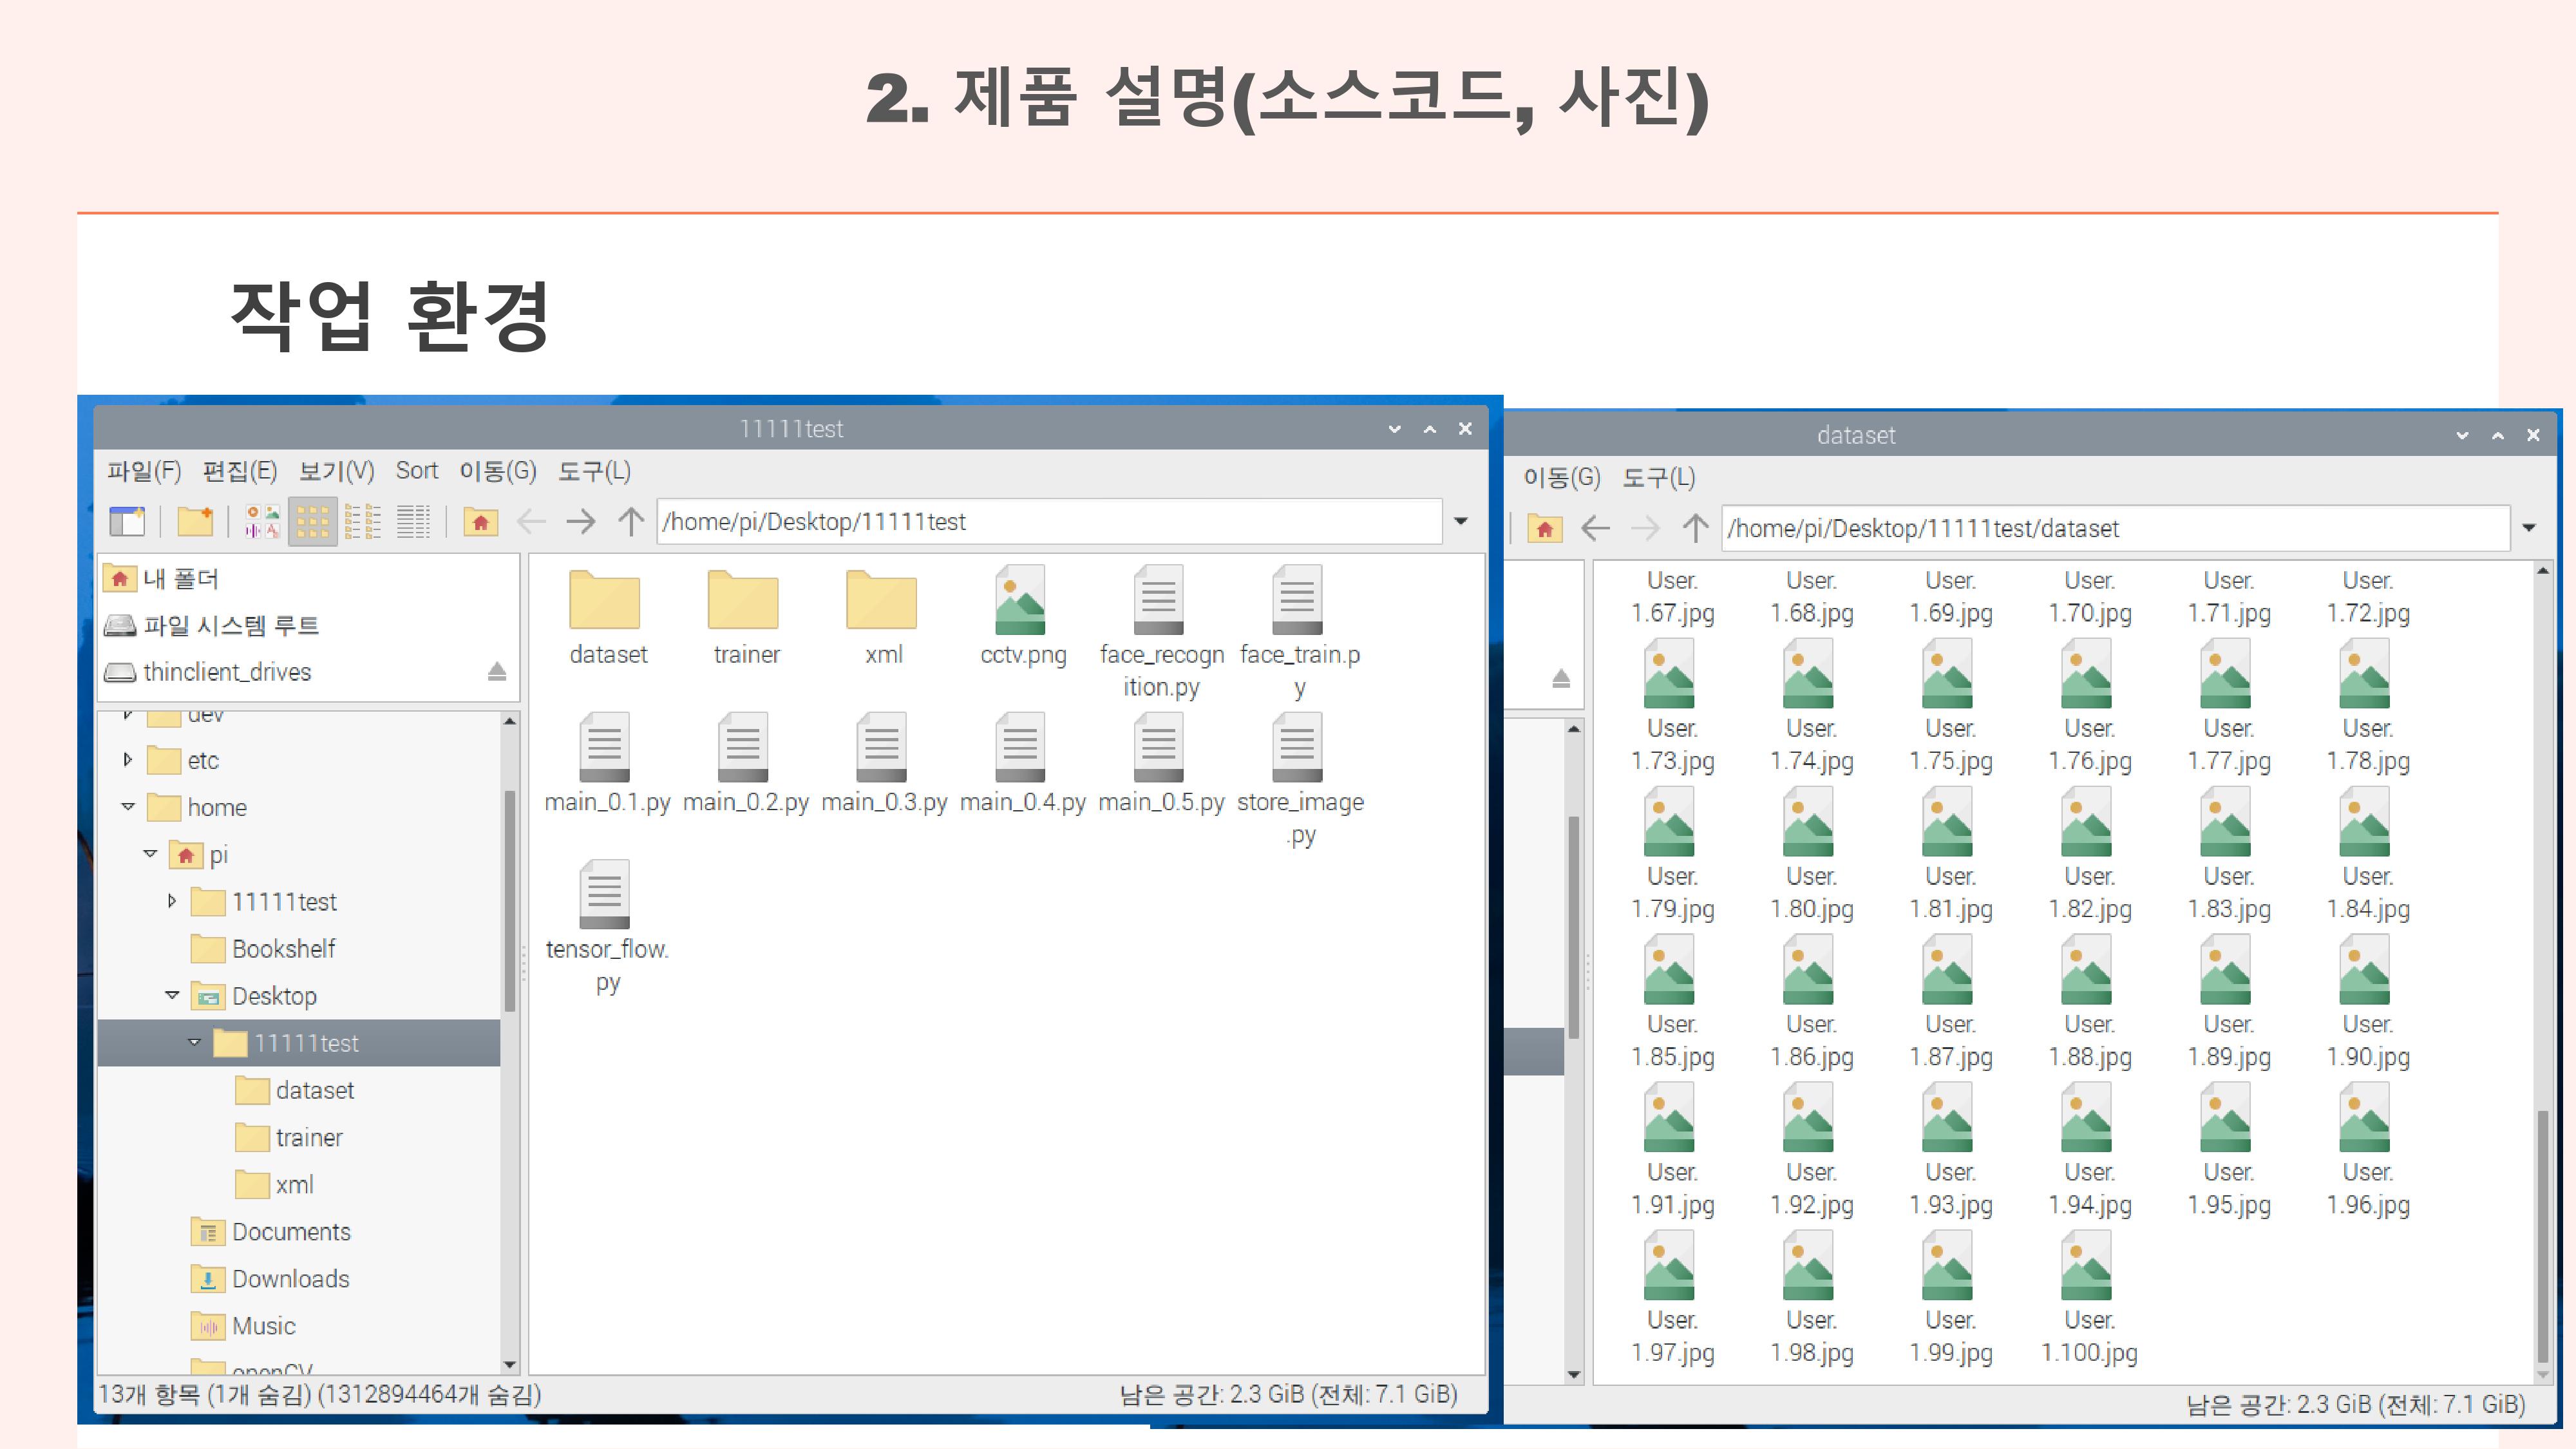Open the Sort menu
This screenshot has height=1449, width=2576.
[x=417, y=471]
